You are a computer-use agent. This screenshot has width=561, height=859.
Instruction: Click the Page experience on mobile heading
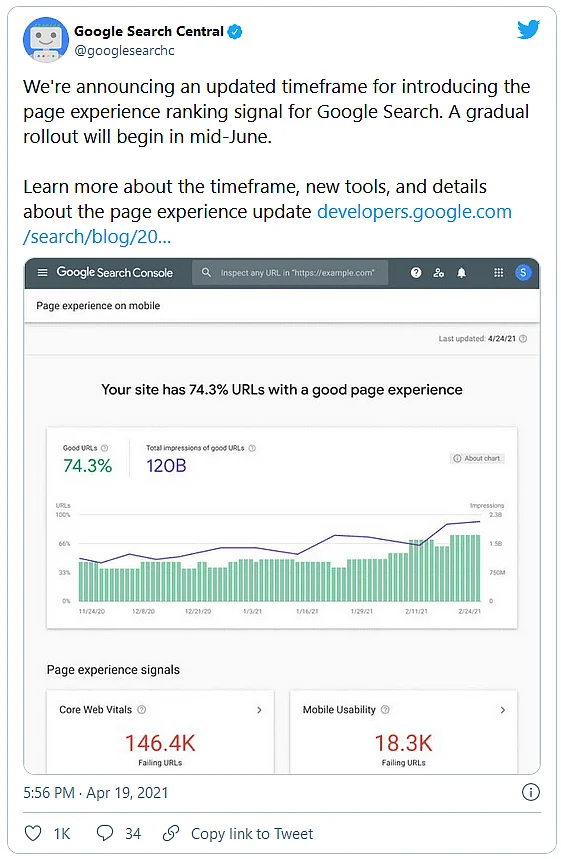[x=98, y=306]
